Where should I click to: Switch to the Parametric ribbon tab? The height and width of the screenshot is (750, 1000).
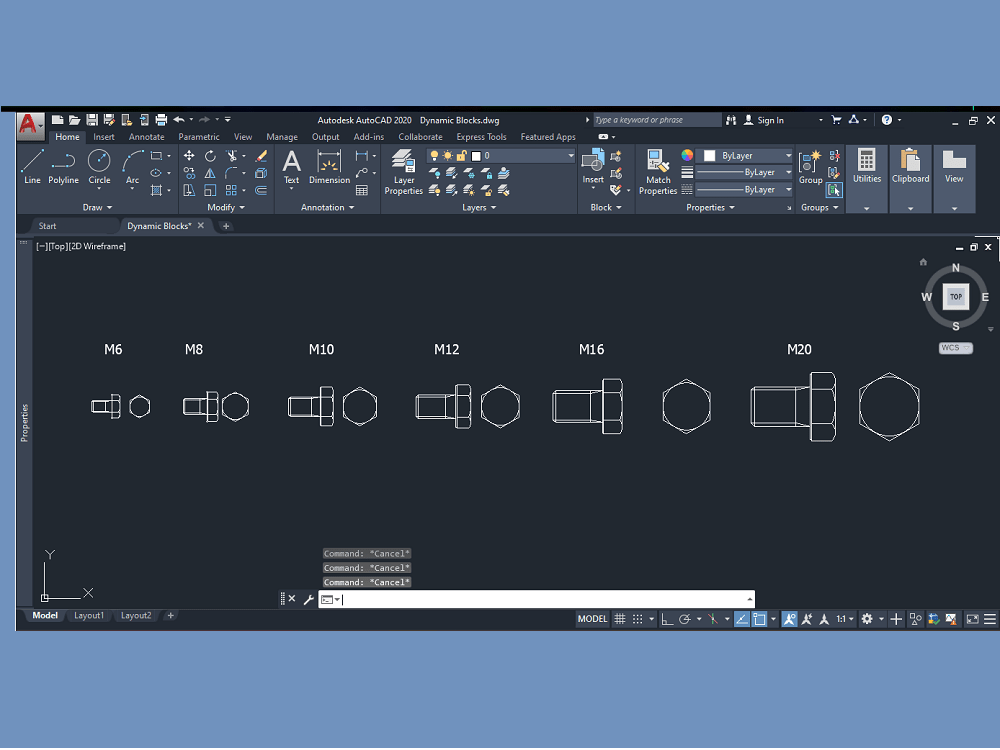click(199, 137)
